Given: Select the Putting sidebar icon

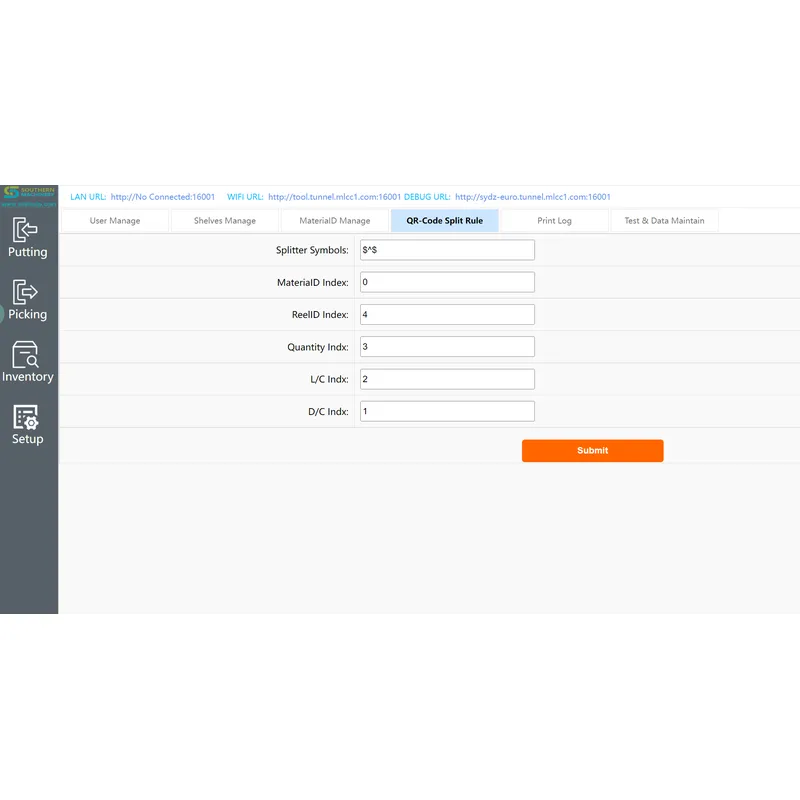Looking at the screenshot, I should click(x=27, y=238).
